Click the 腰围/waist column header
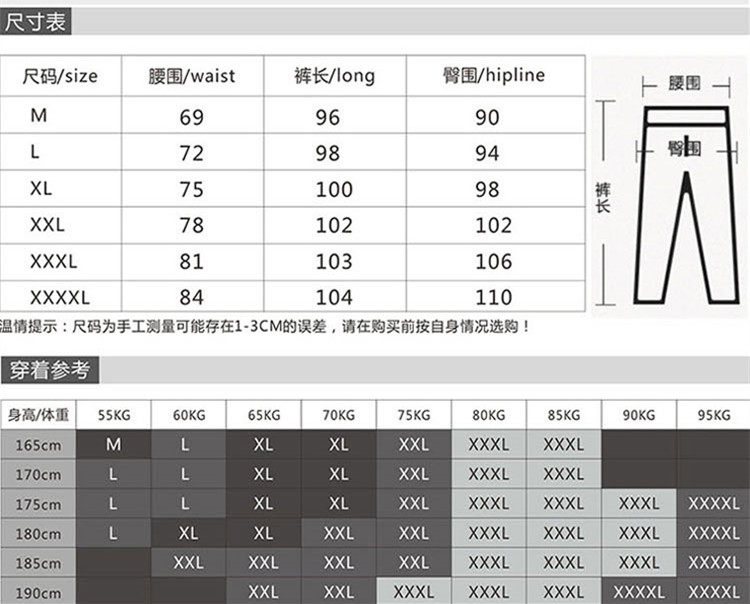 coord(192,76)
